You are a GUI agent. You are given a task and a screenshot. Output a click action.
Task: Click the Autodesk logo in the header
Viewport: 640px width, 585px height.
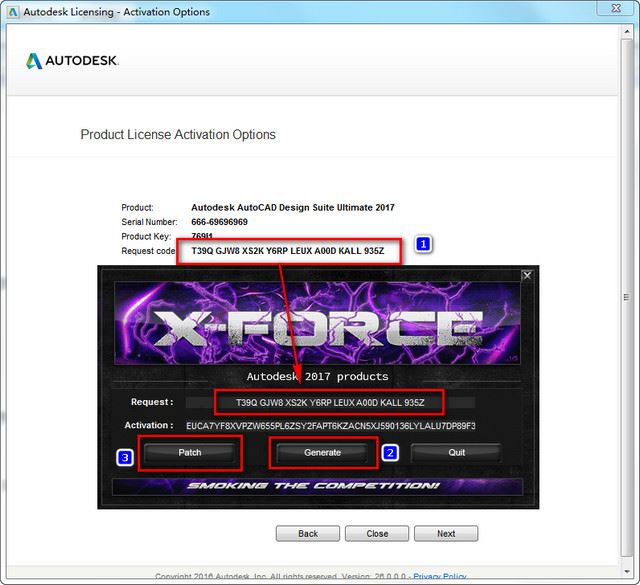coord(72,61)
